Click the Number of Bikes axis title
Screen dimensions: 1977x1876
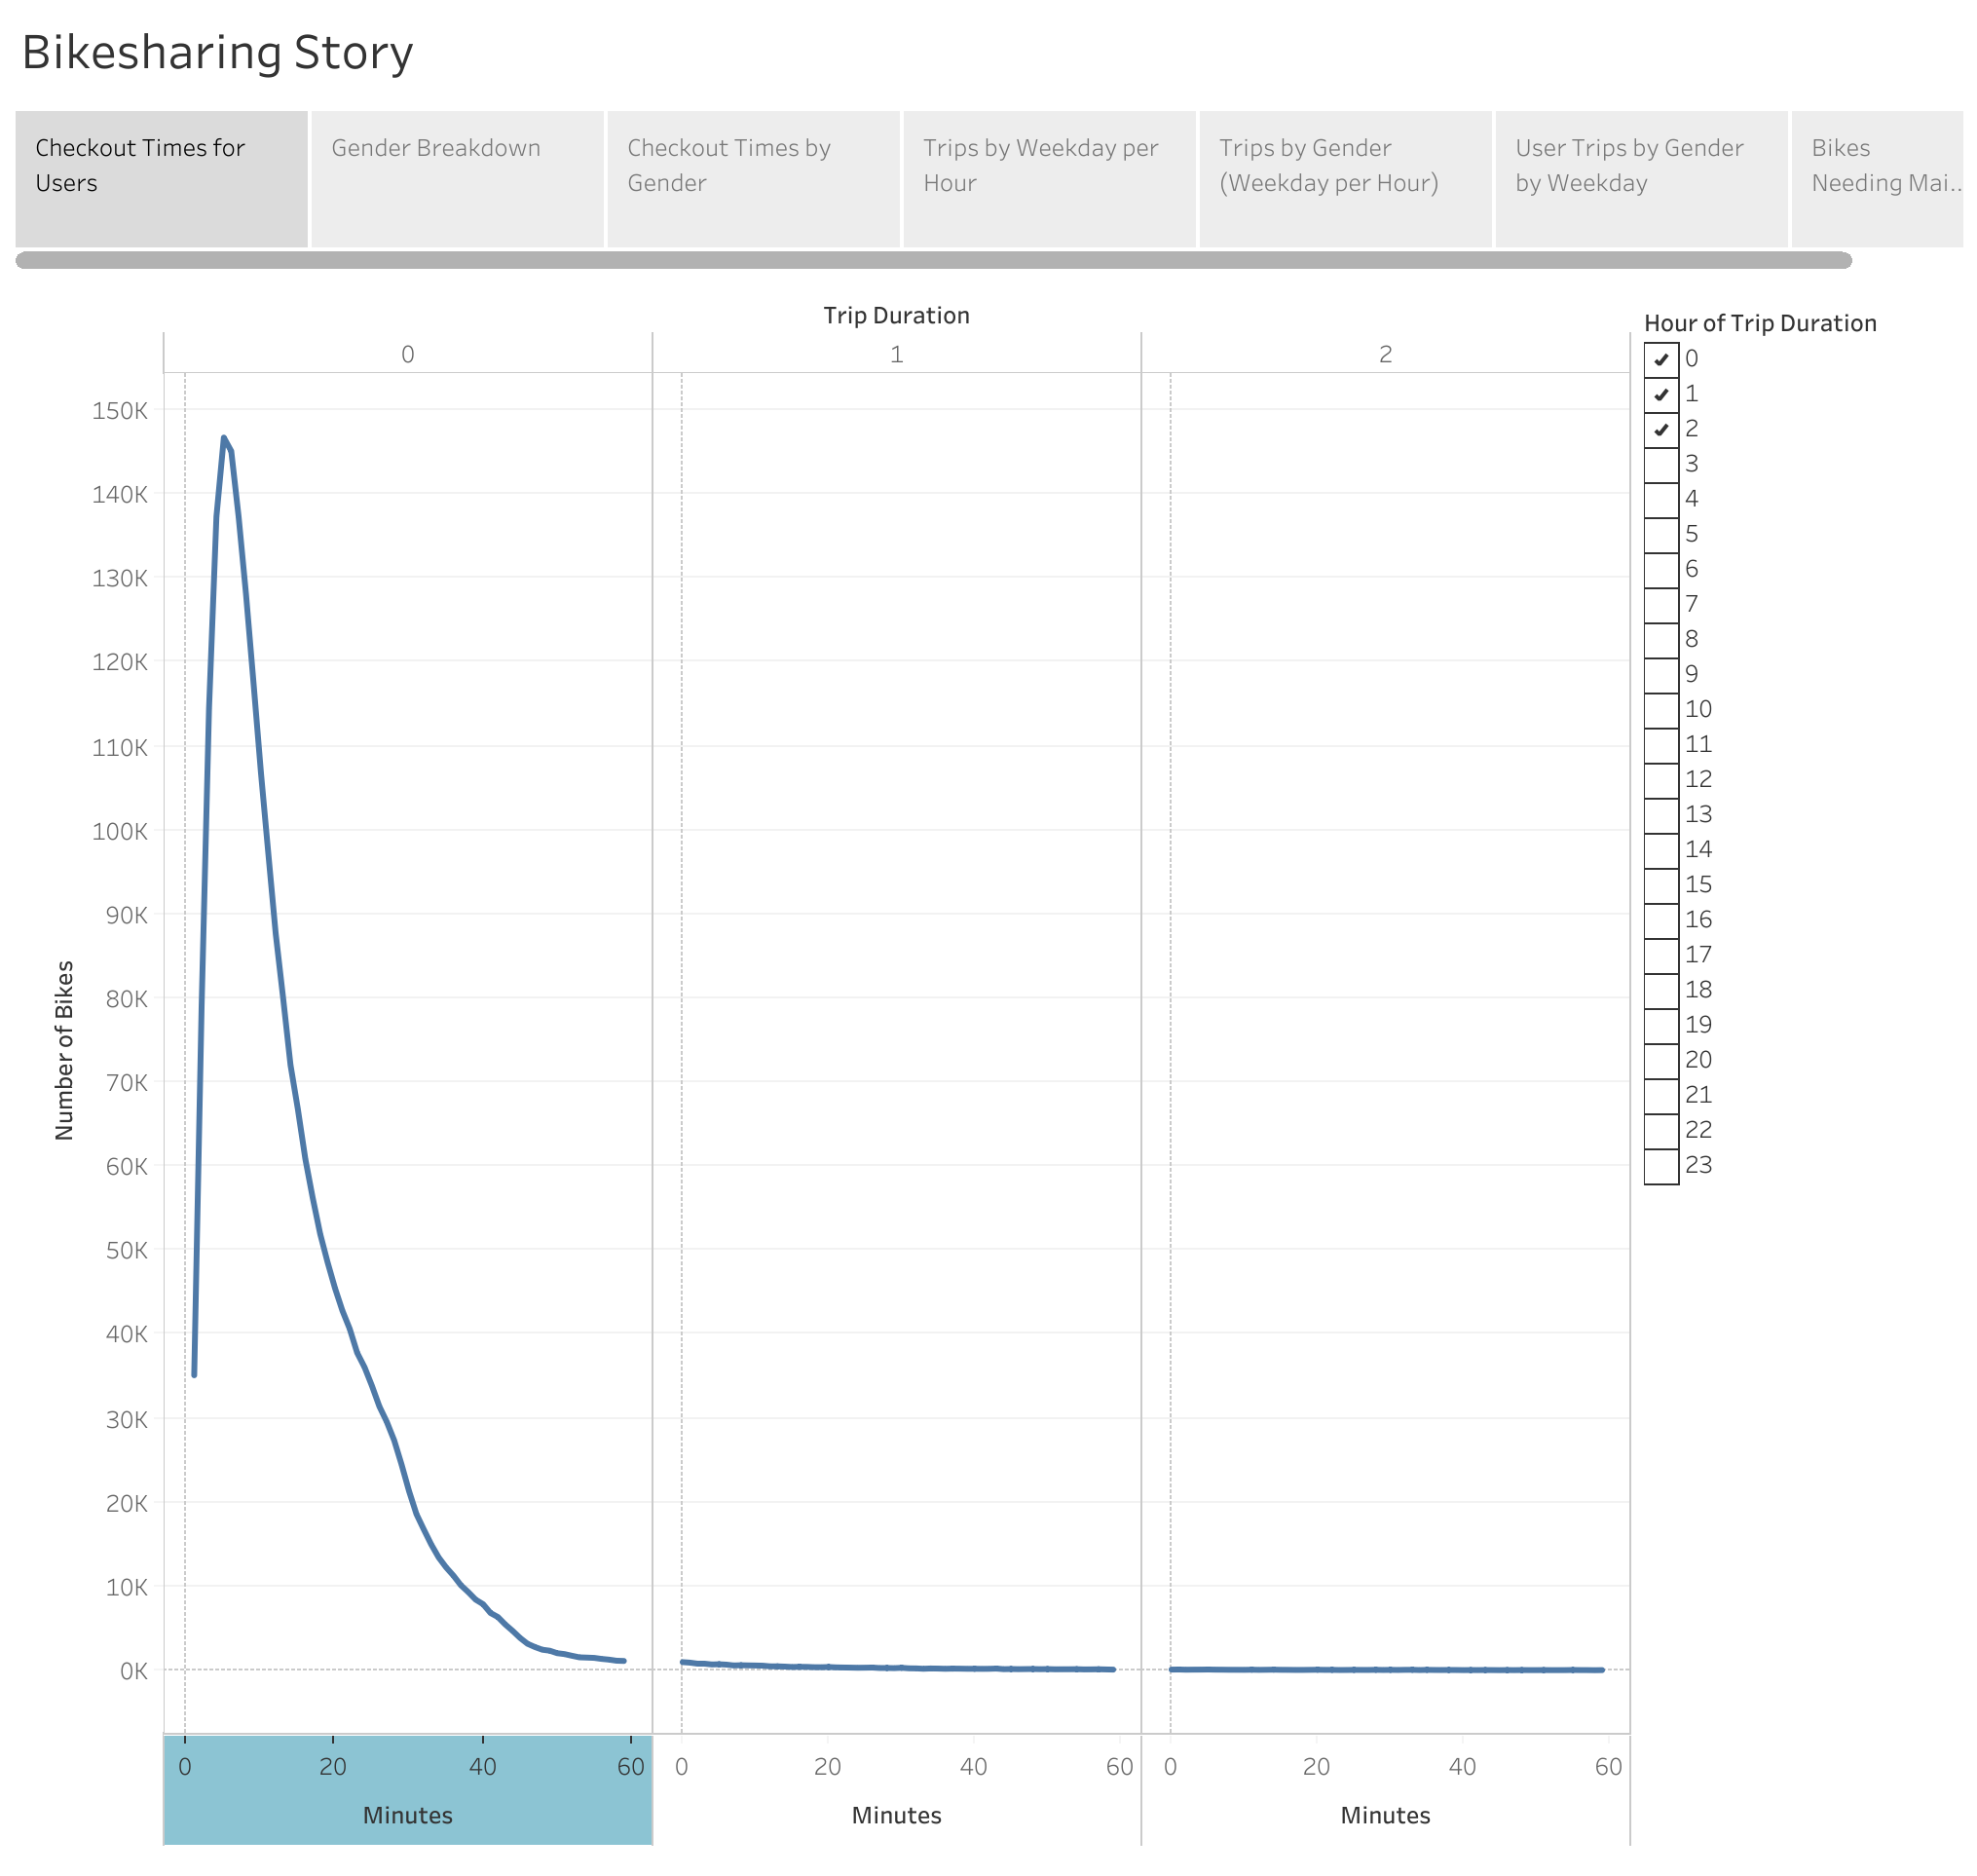click(64, 1050)
